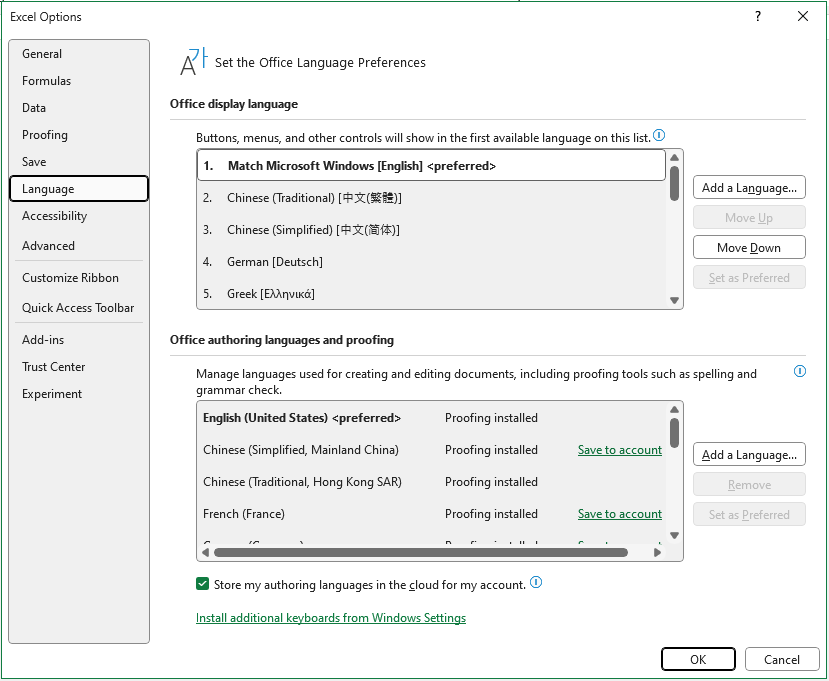Click the authoring list vertical scrollbar thumb
This screenshot has height=681, width=829.
point(674,433)
